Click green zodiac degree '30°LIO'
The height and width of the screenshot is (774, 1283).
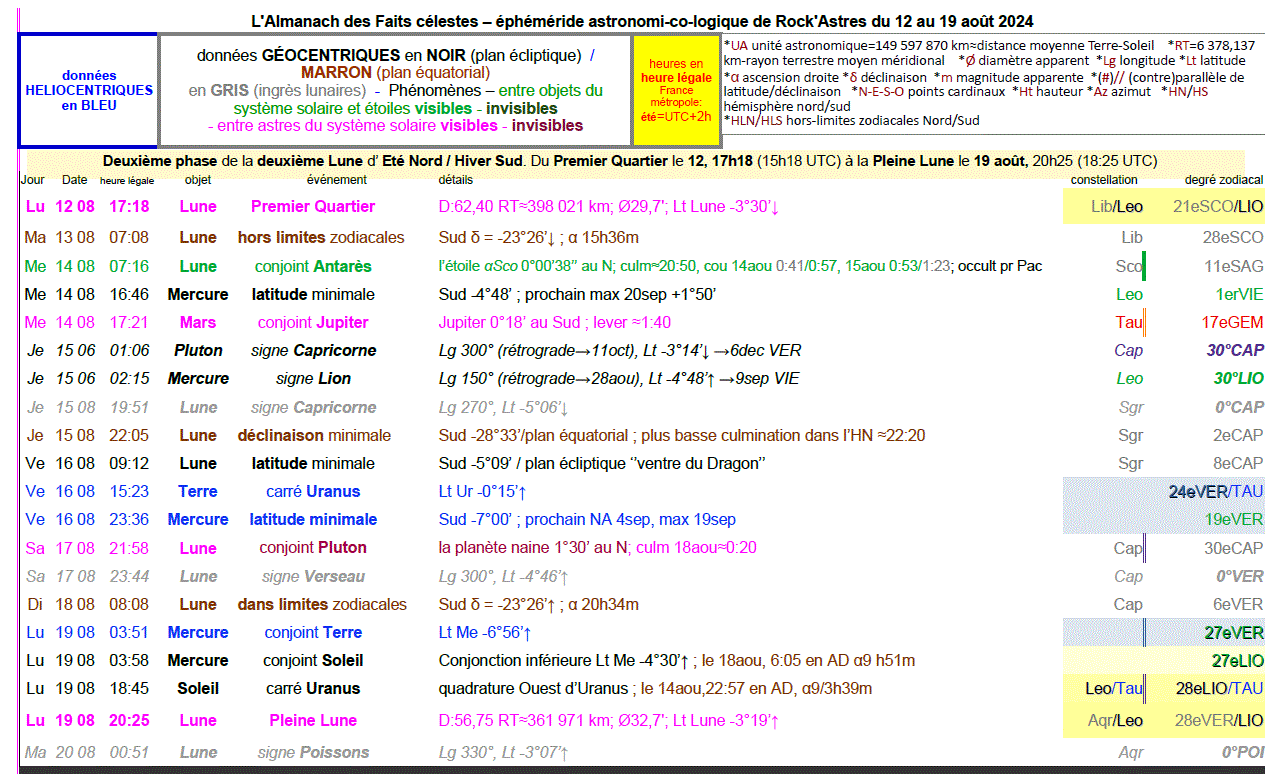[x=1238, y=378]
